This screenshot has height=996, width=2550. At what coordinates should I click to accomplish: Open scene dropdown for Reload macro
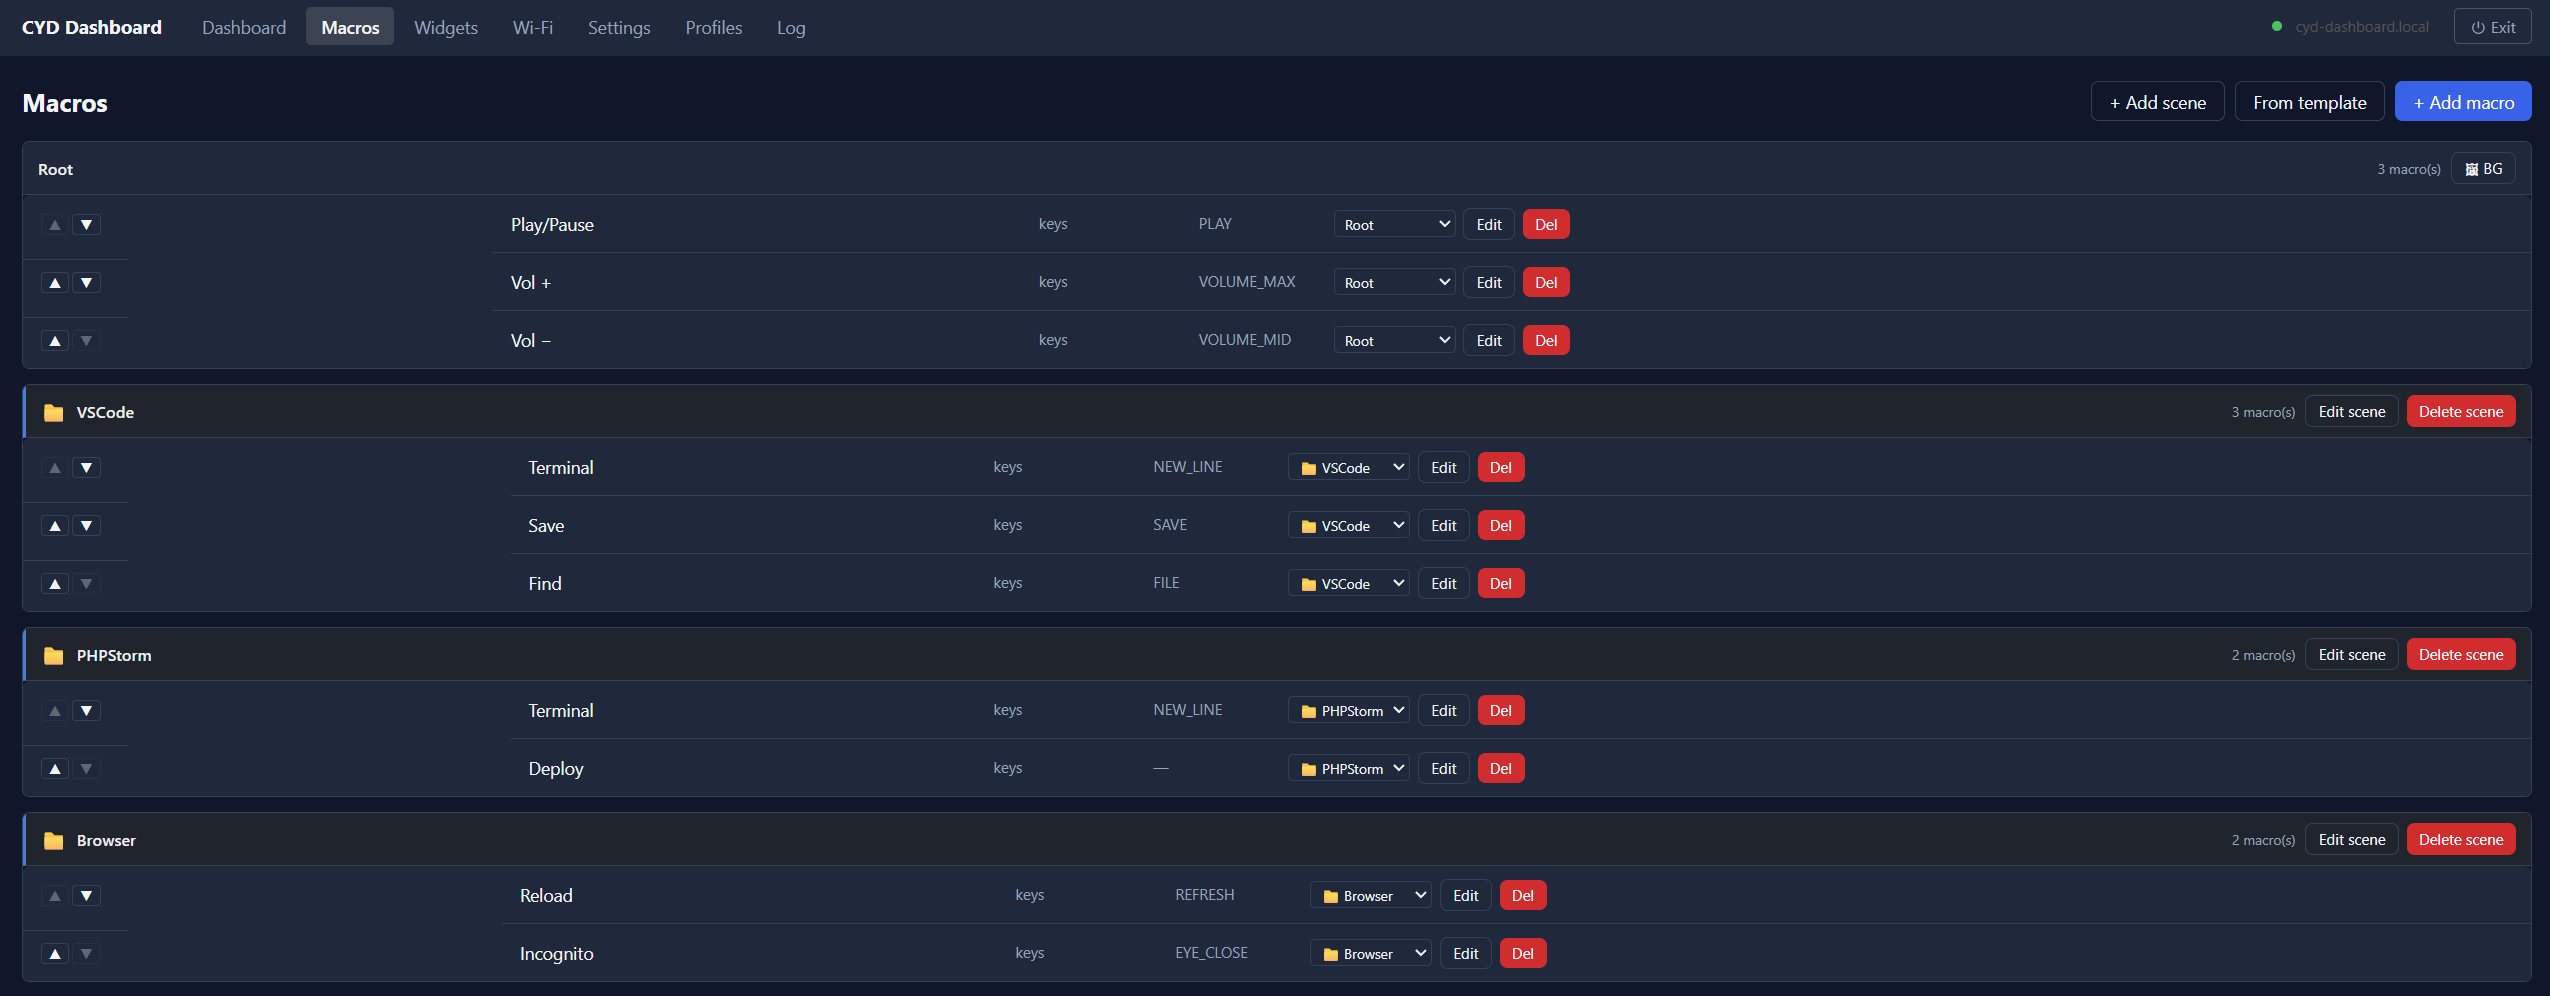pos(1371,896)
